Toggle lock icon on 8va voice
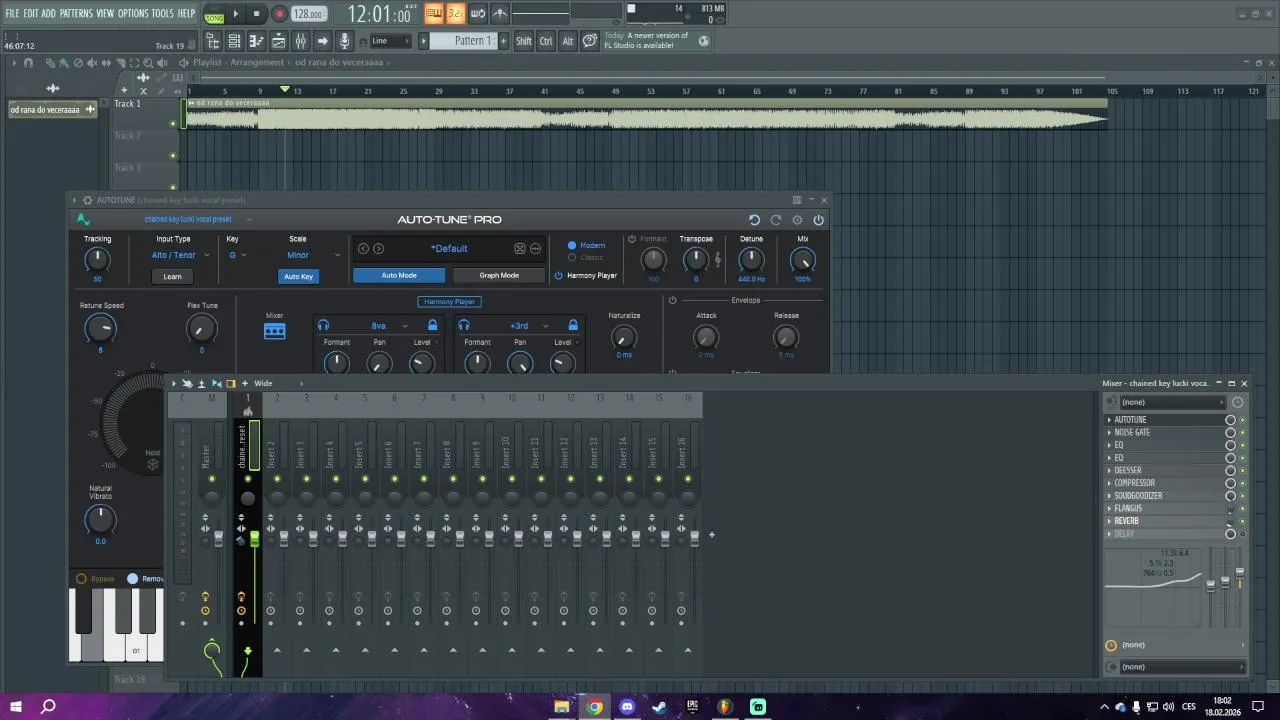 pos(432,325)
